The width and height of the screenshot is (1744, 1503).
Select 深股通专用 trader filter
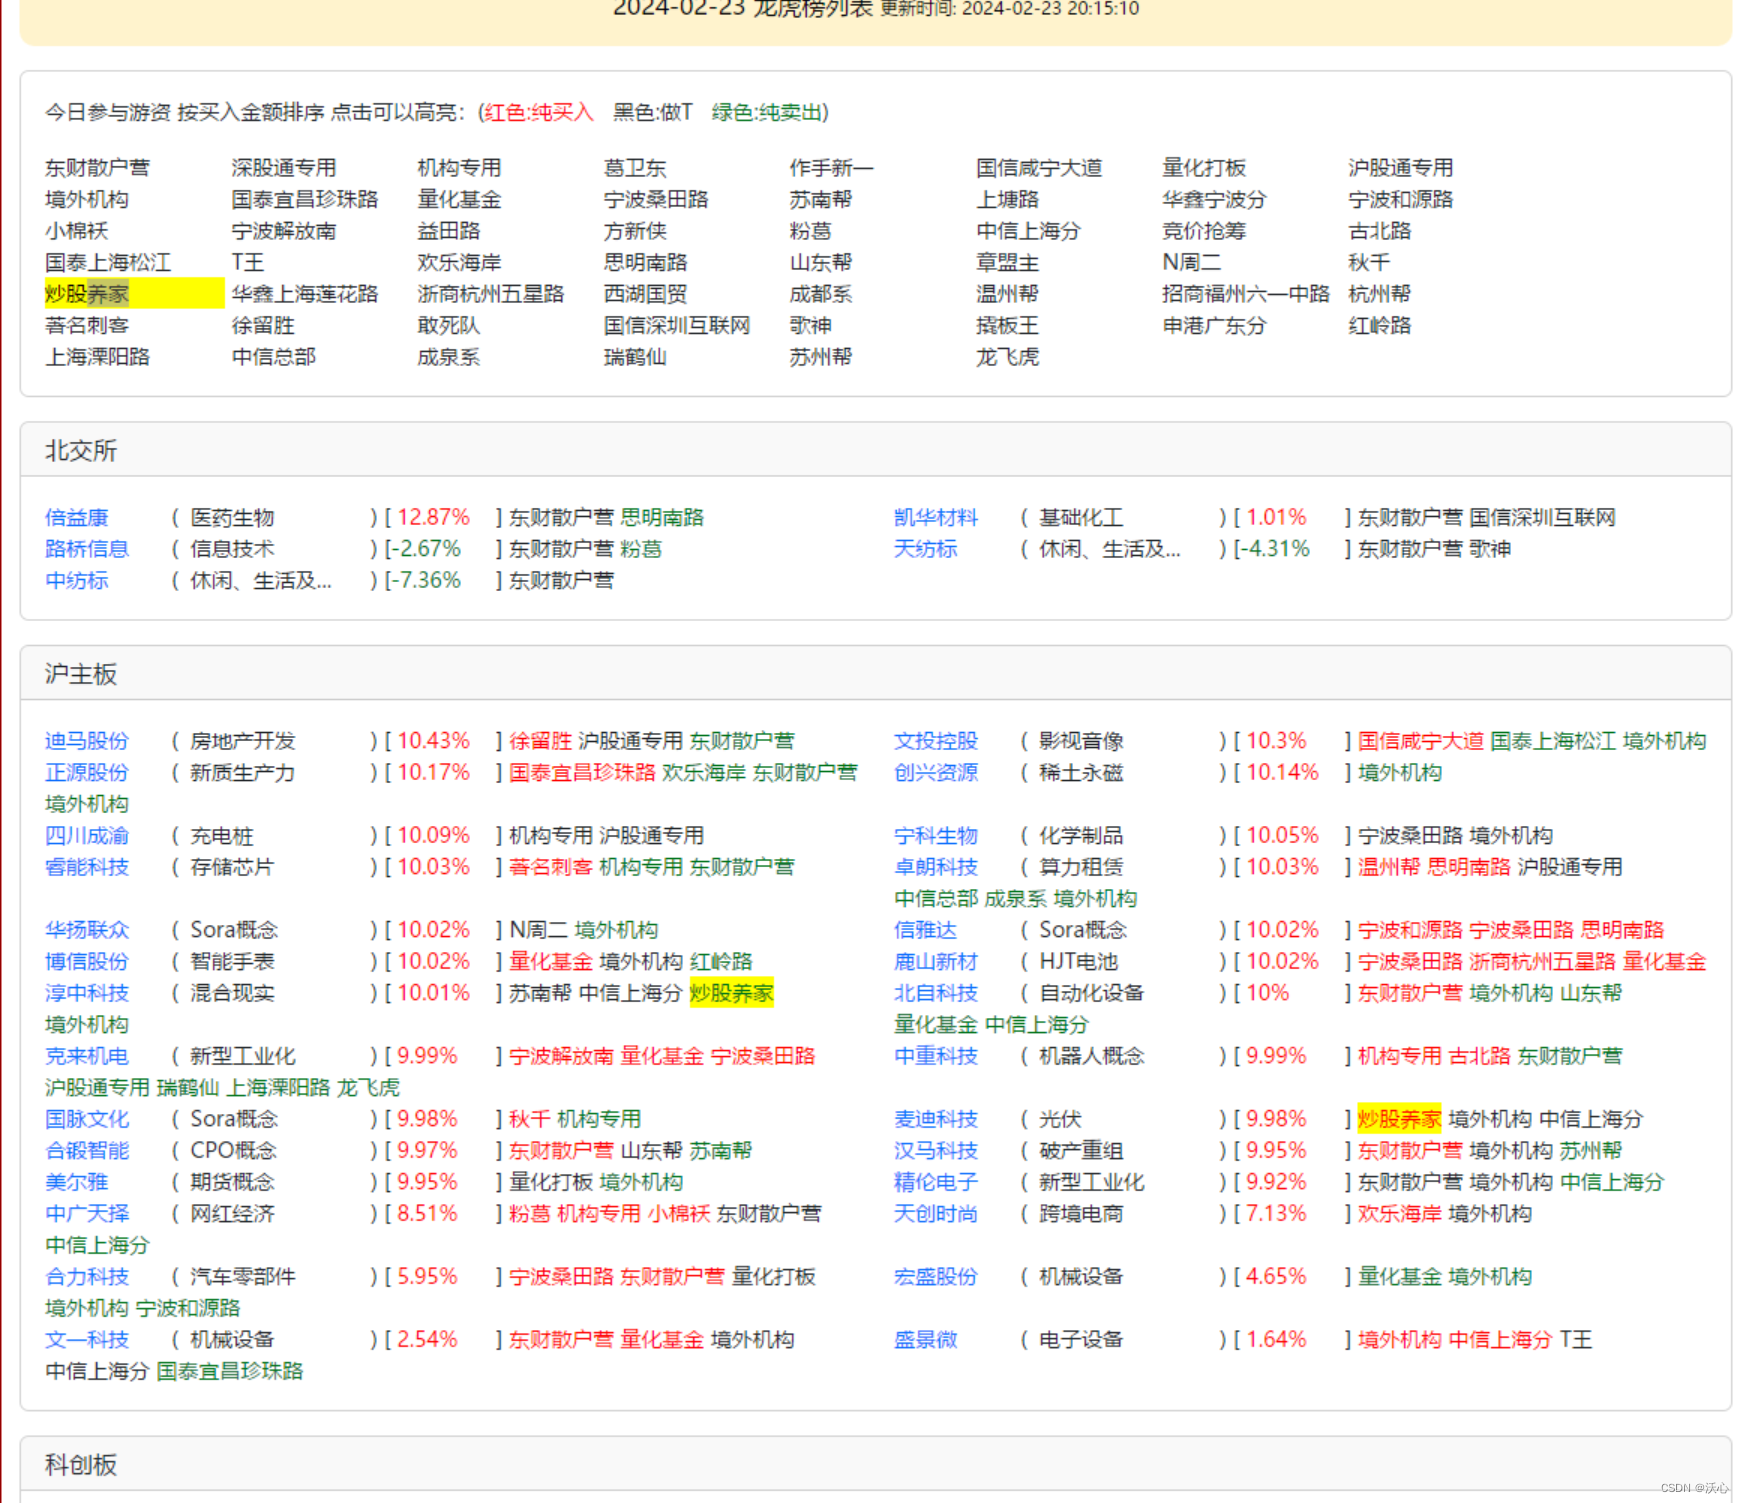point(284,168)
